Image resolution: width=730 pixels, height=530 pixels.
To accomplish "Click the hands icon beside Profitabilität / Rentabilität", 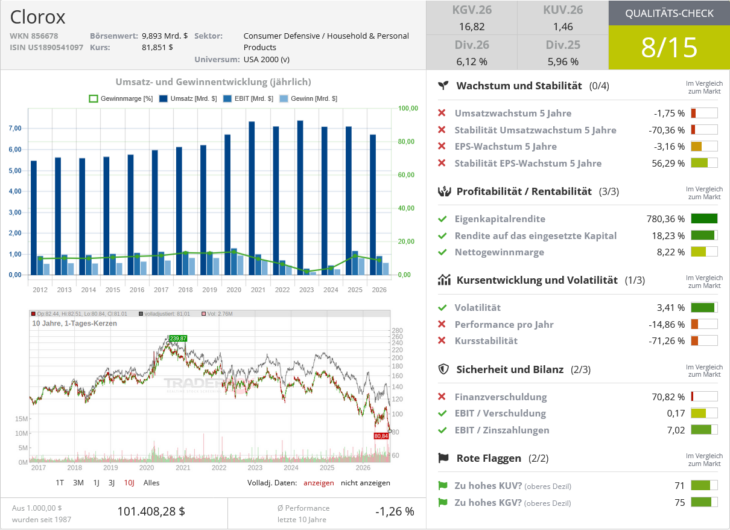I will point(444,191).
